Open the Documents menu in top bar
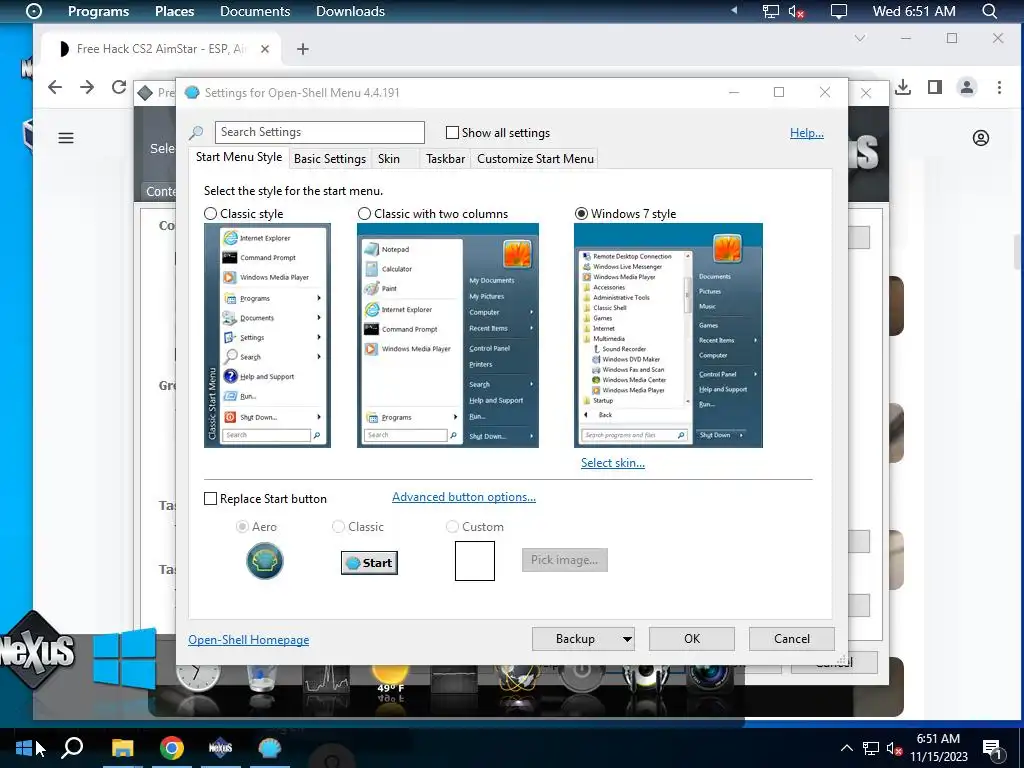Screen dimensions: 1024x768 coord(255,11)
